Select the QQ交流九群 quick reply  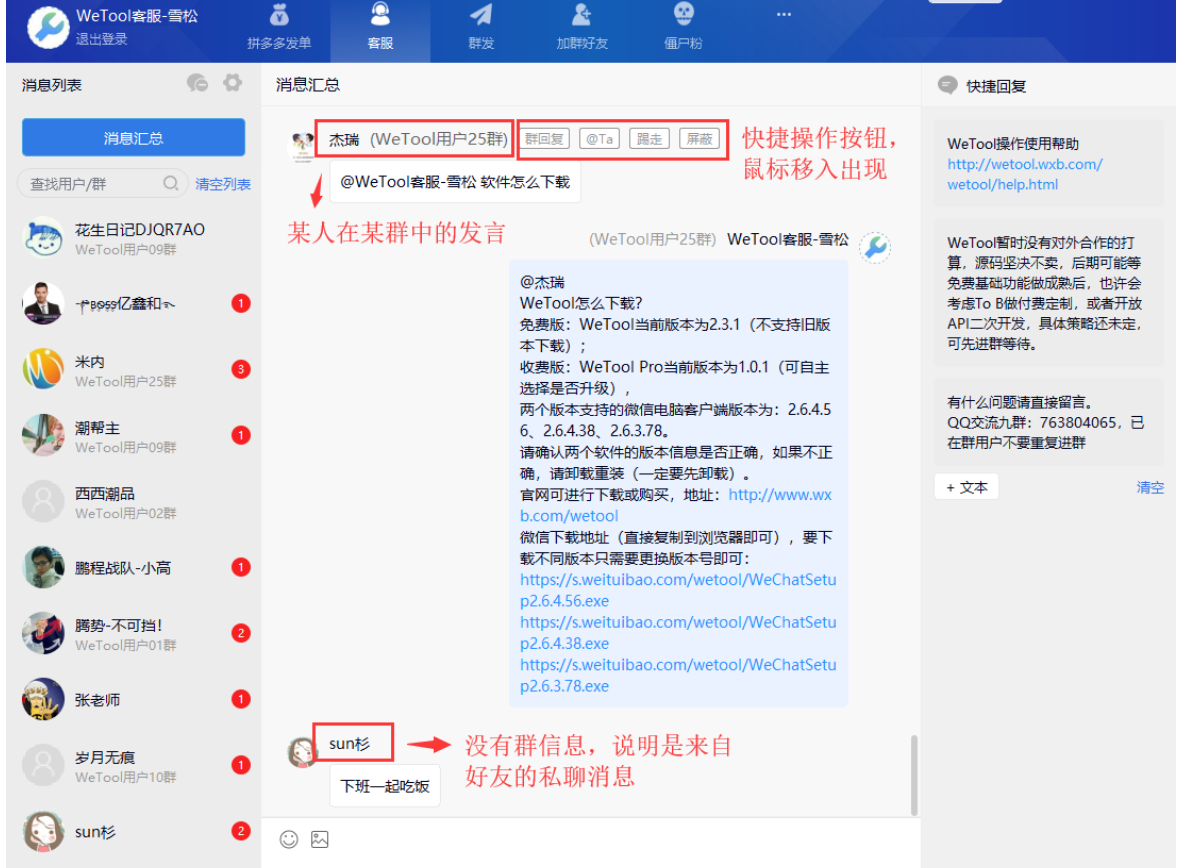pos(1048,421)
